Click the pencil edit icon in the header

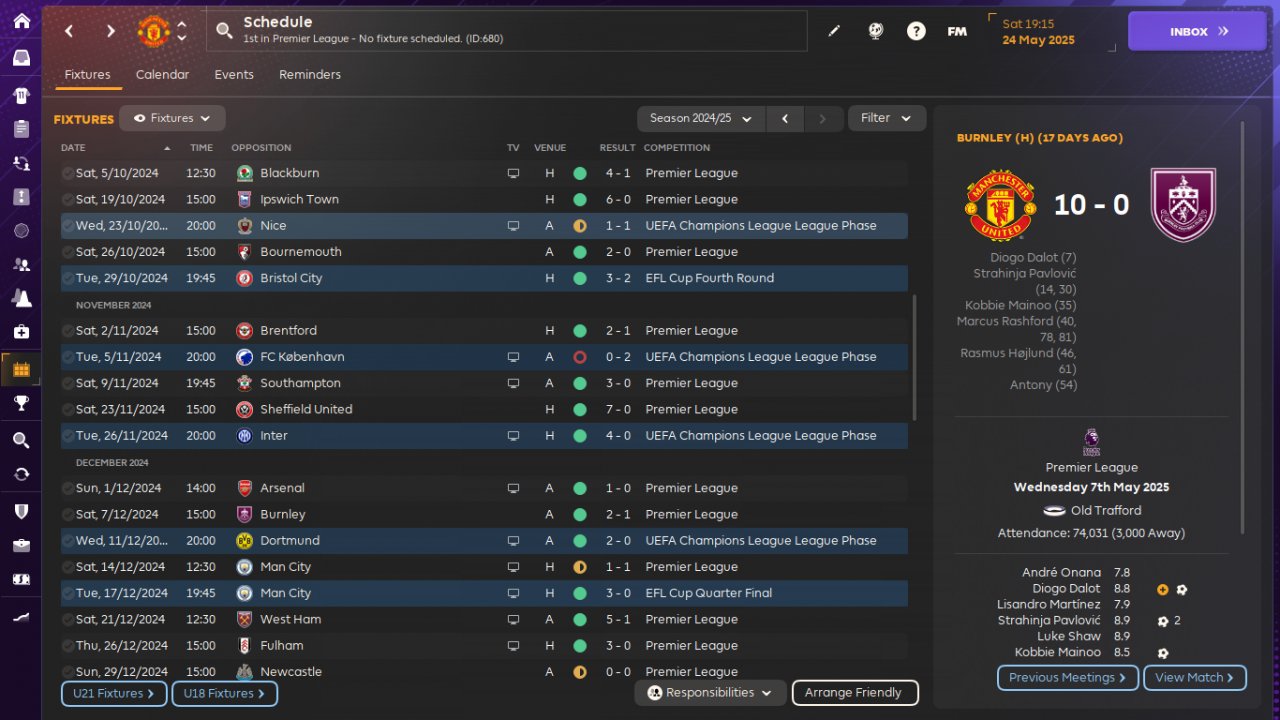point(834,31)
